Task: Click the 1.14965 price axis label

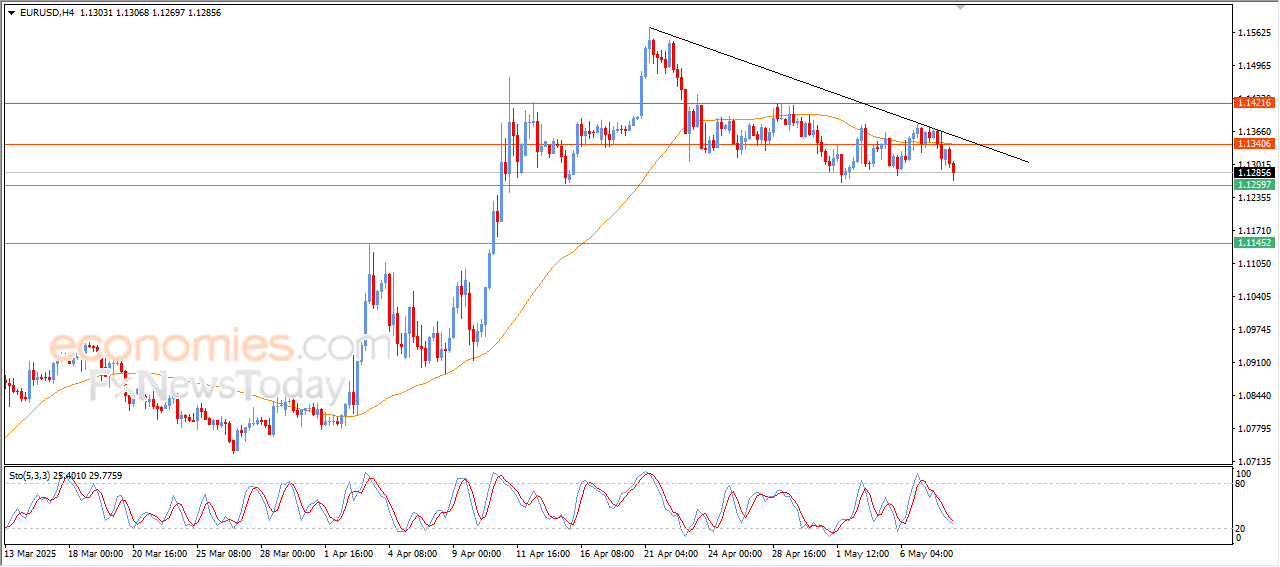Action: tap(1254, 66)
